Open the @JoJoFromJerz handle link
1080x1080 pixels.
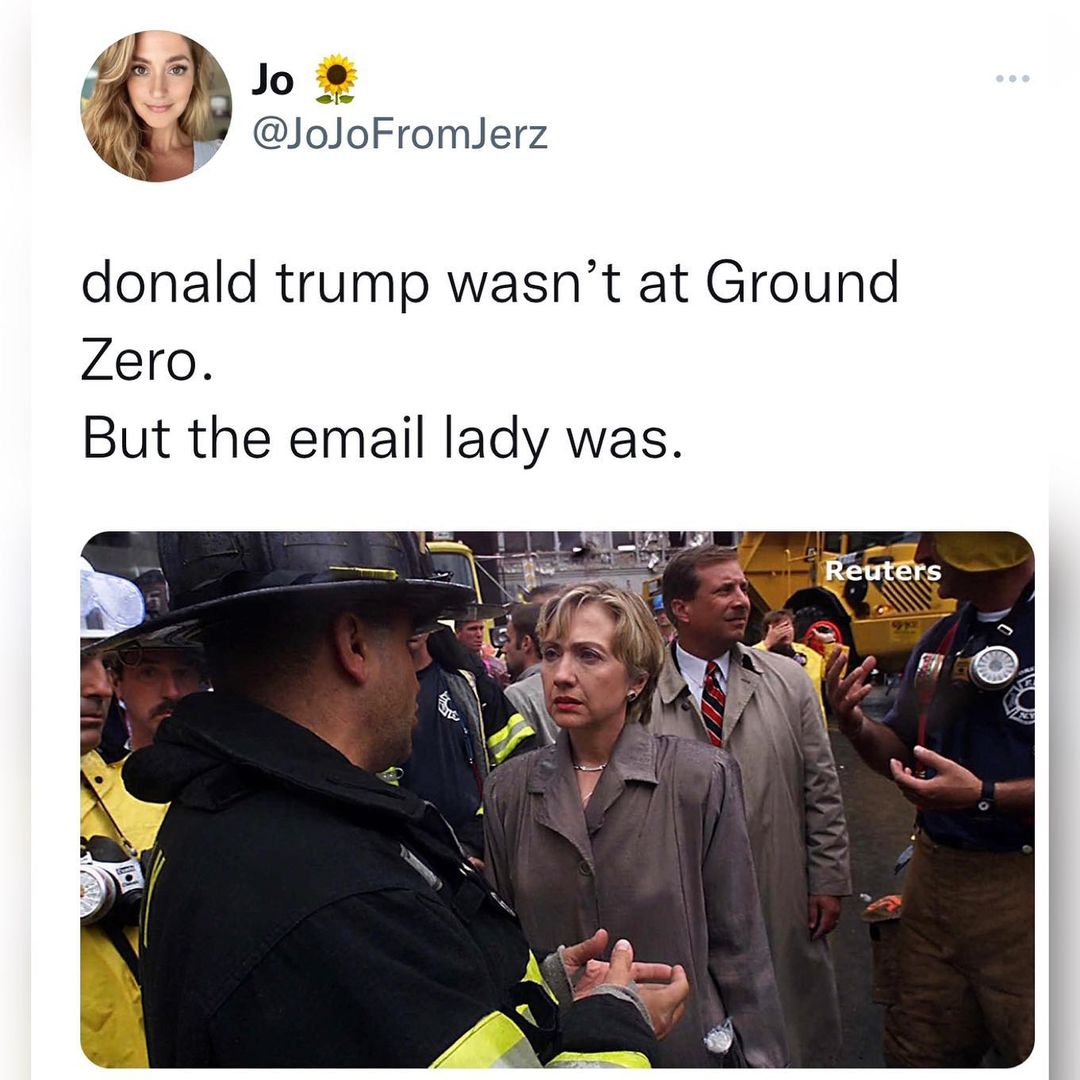point(400,134)
